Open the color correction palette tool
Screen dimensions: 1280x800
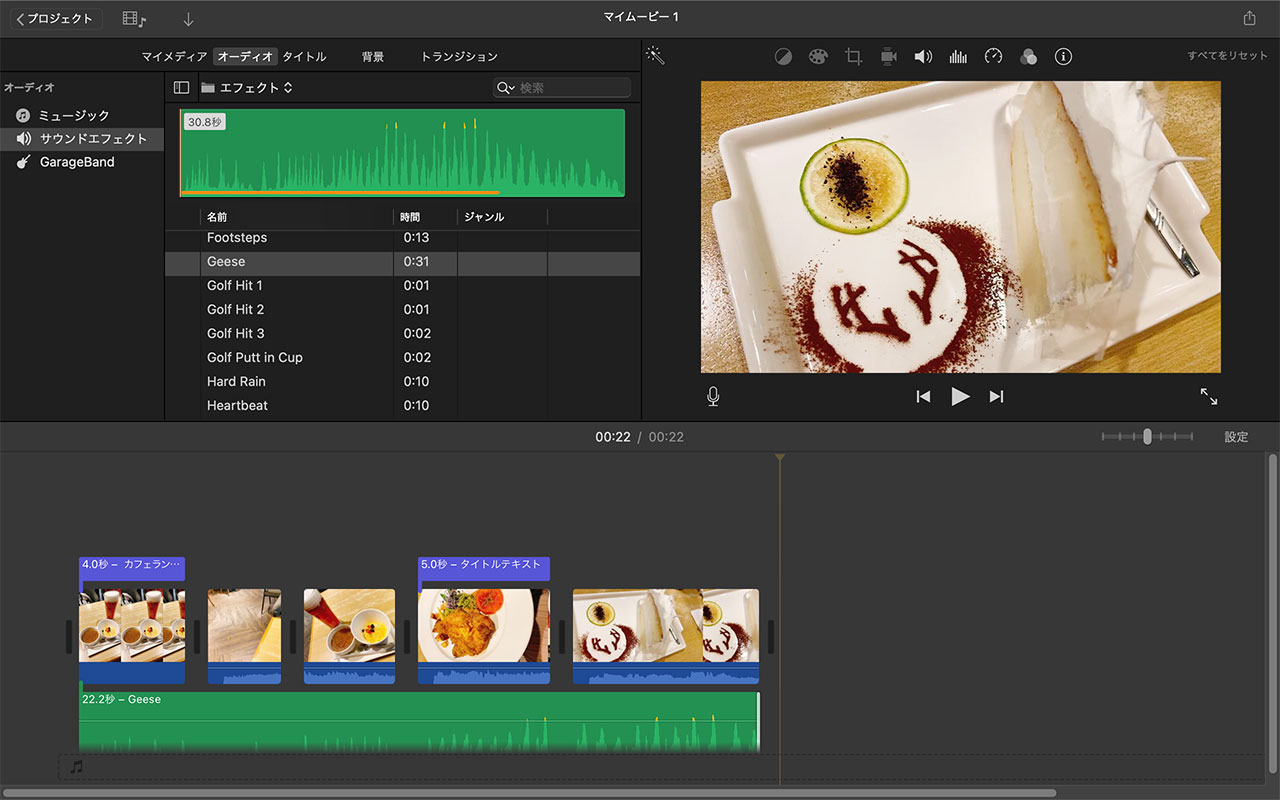pyautogui.click(x=818, y=57)
